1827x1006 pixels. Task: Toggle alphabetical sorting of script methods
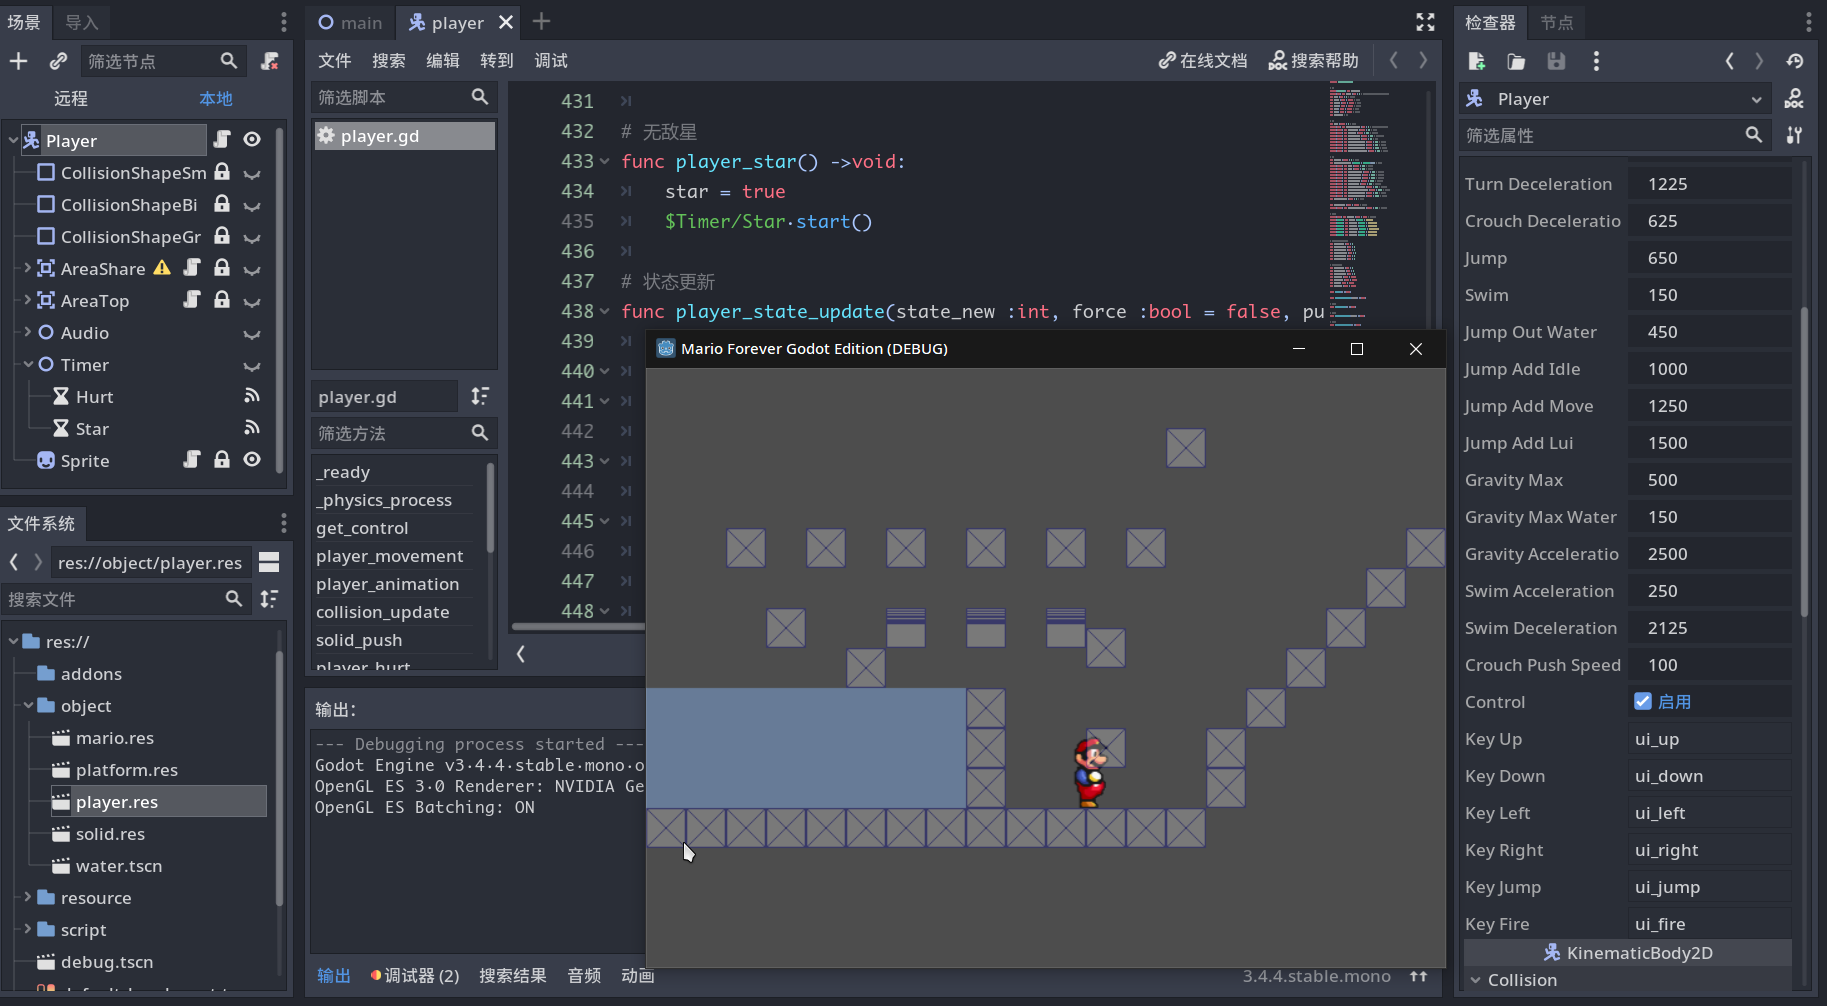pos(479,396)
